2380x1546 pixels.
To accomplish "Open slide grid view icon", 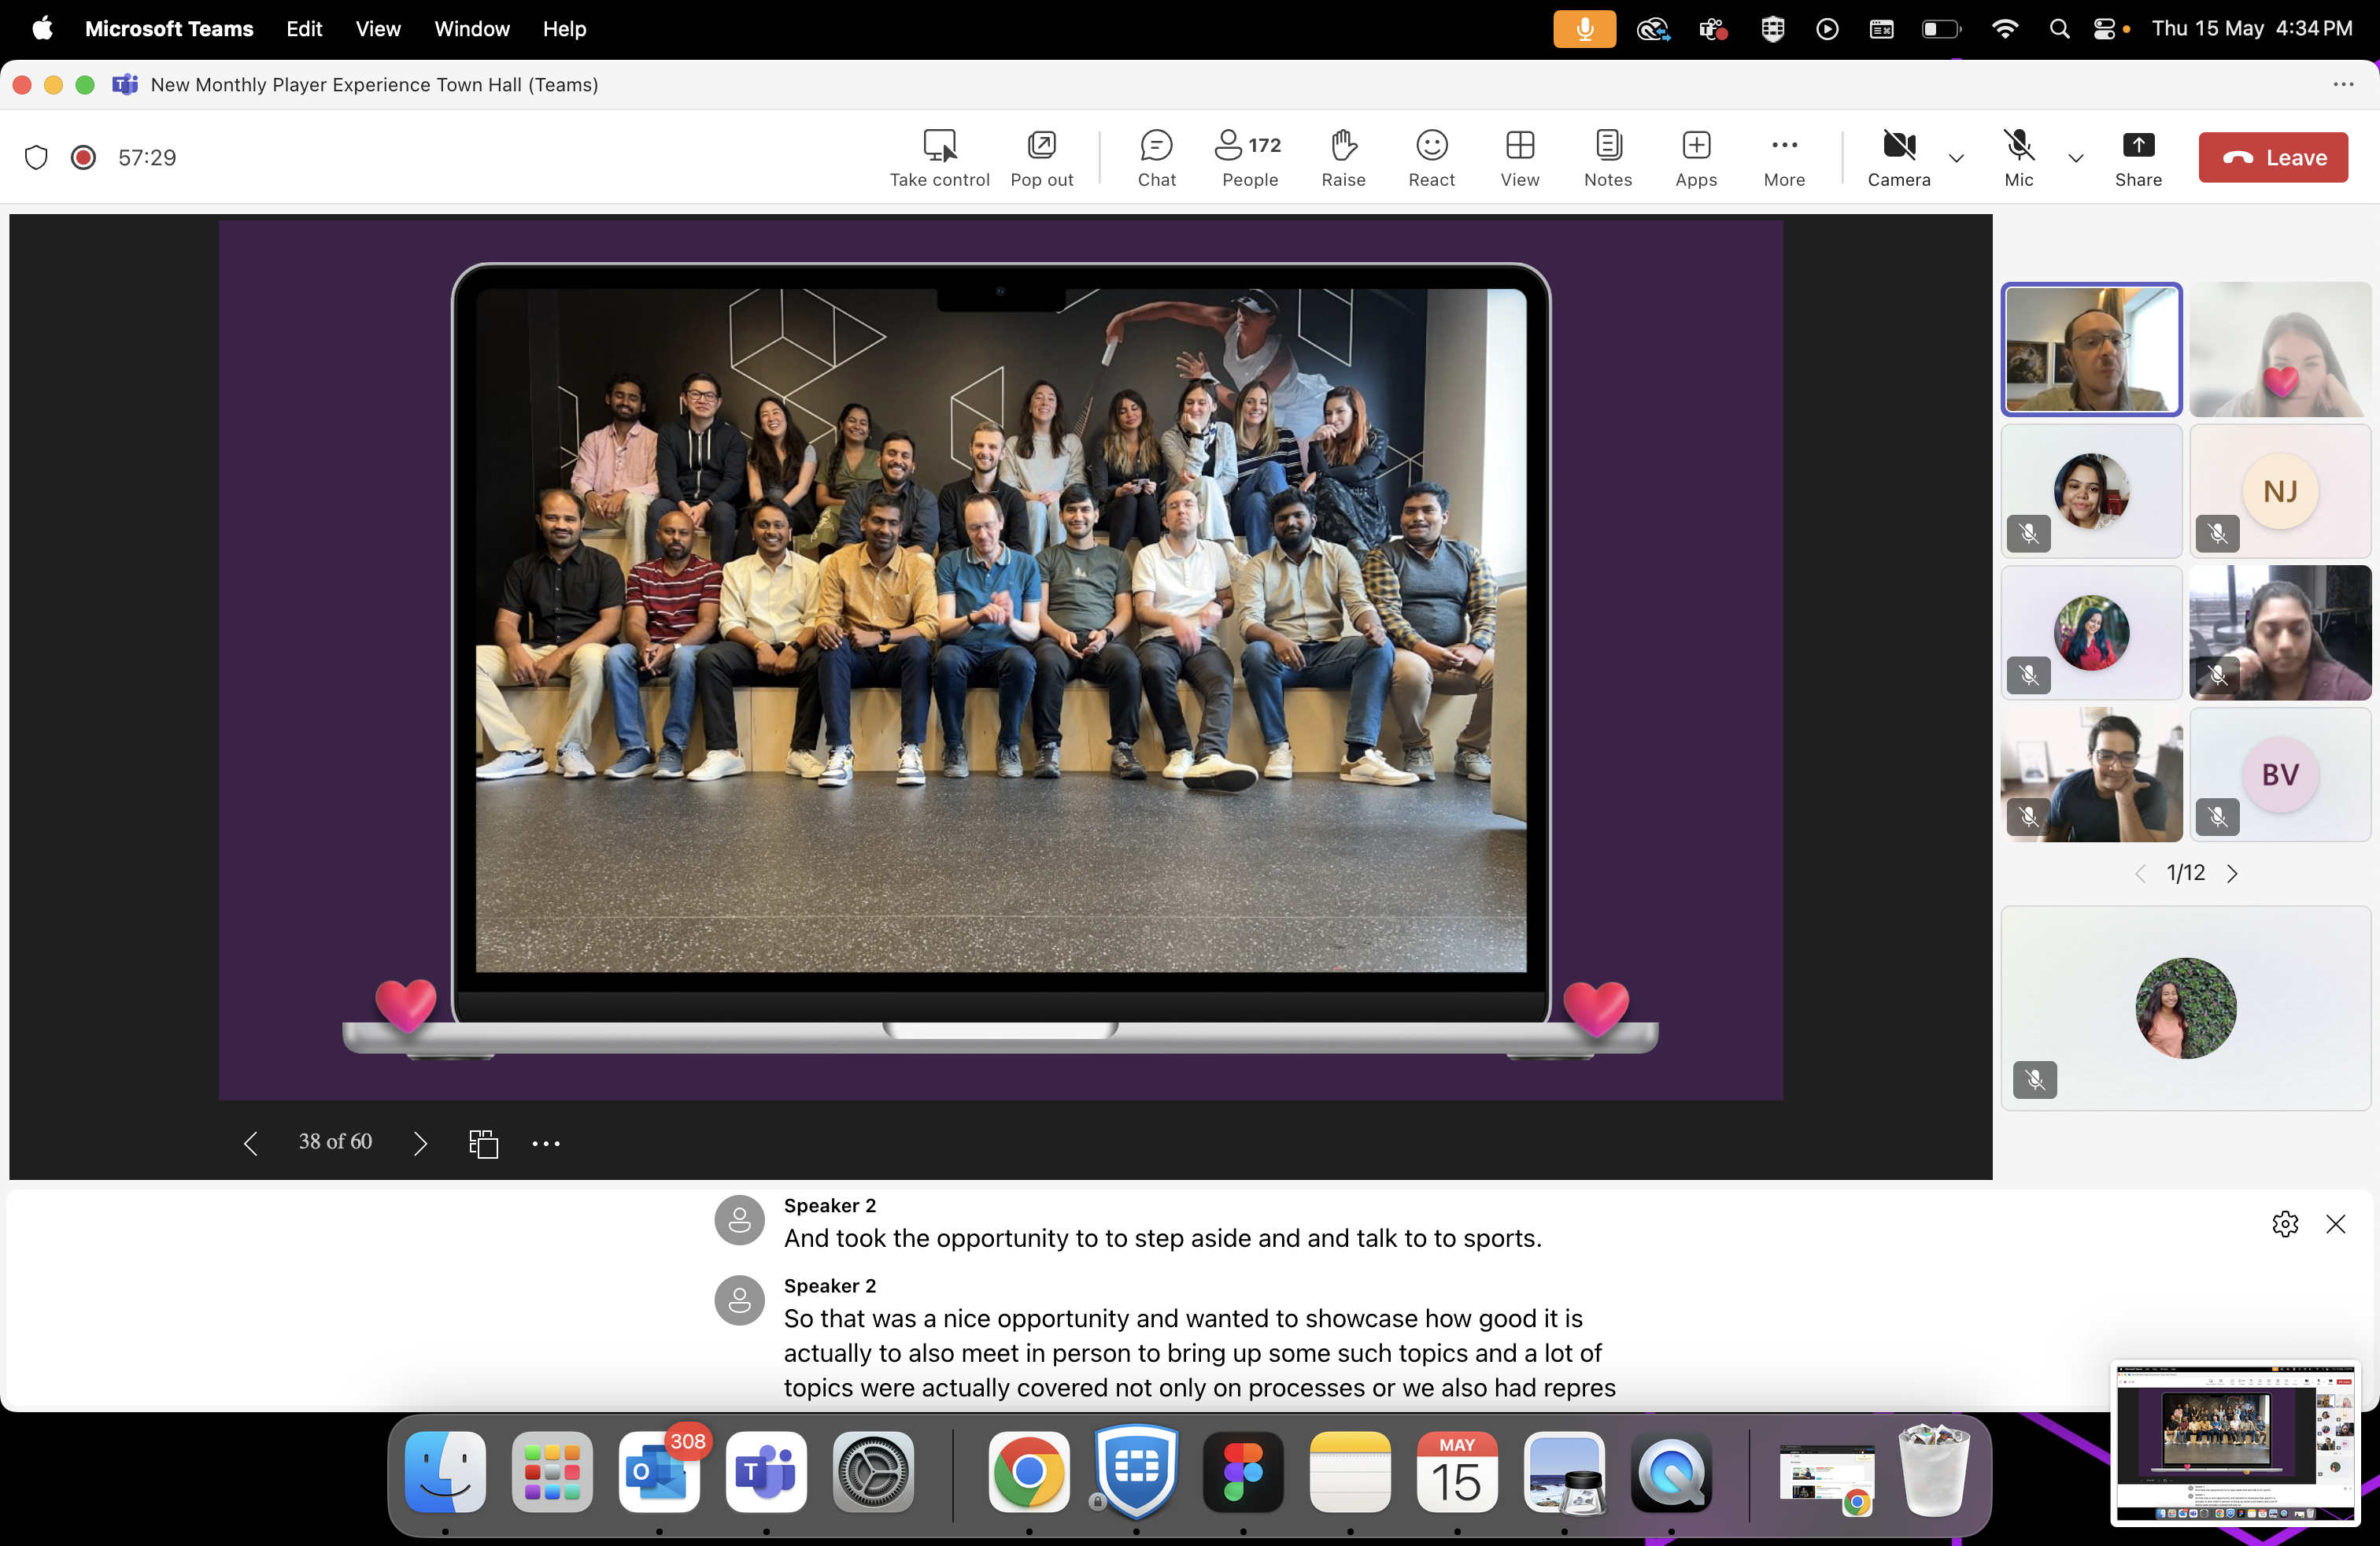I will tap(483, 1143).
